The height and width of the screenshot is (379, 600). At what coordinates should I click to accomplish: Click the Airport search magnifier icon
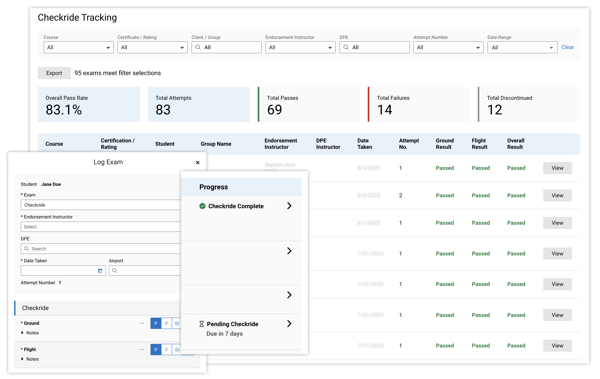(x=114, y=271)
